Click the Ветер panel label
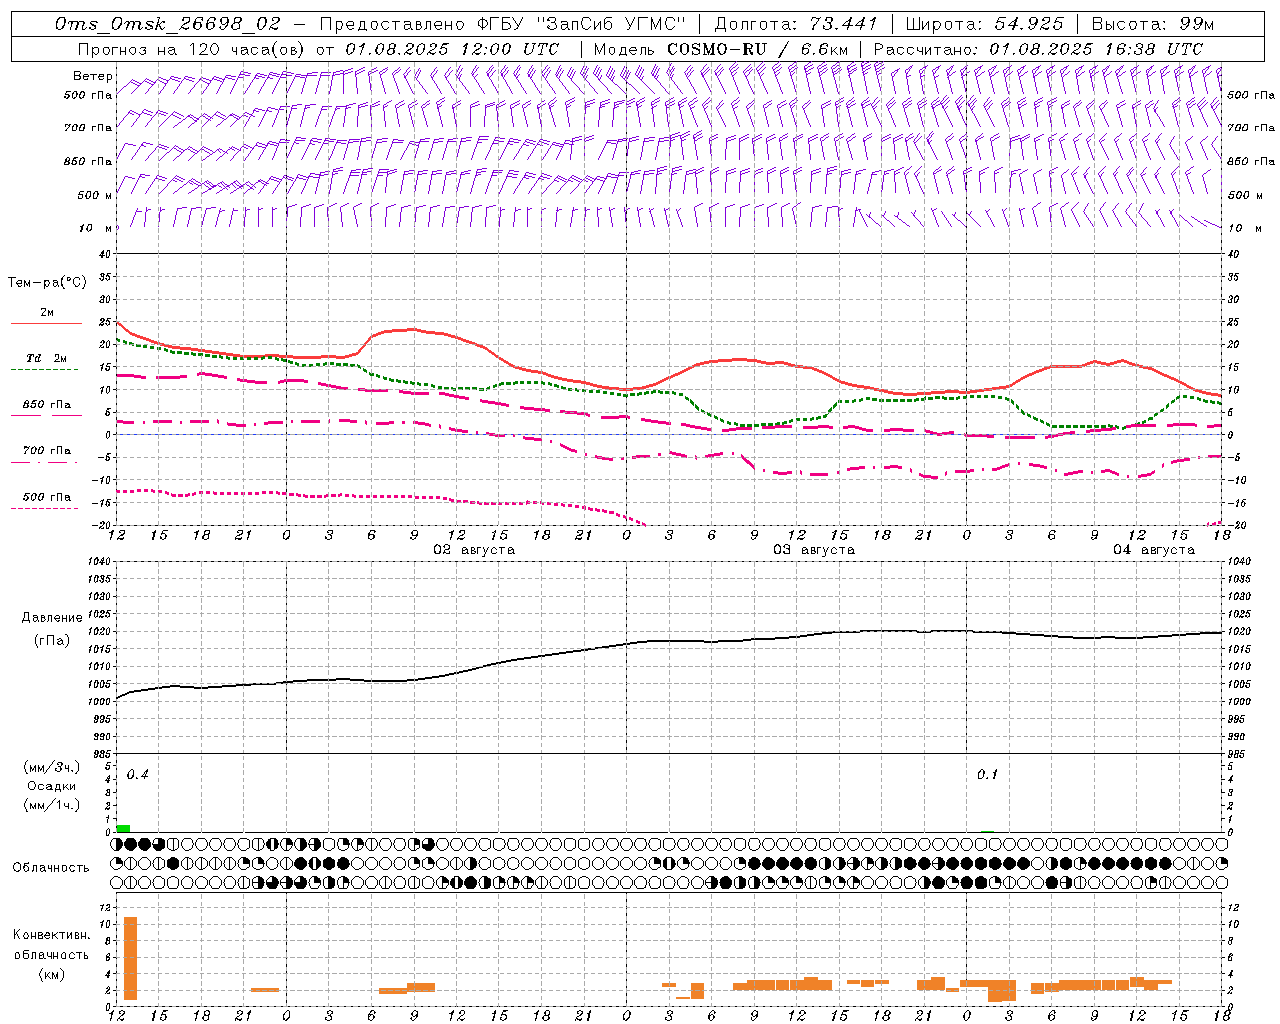Image resolution: width=1280 pixels, height=1024 pixels. (93, 76)
